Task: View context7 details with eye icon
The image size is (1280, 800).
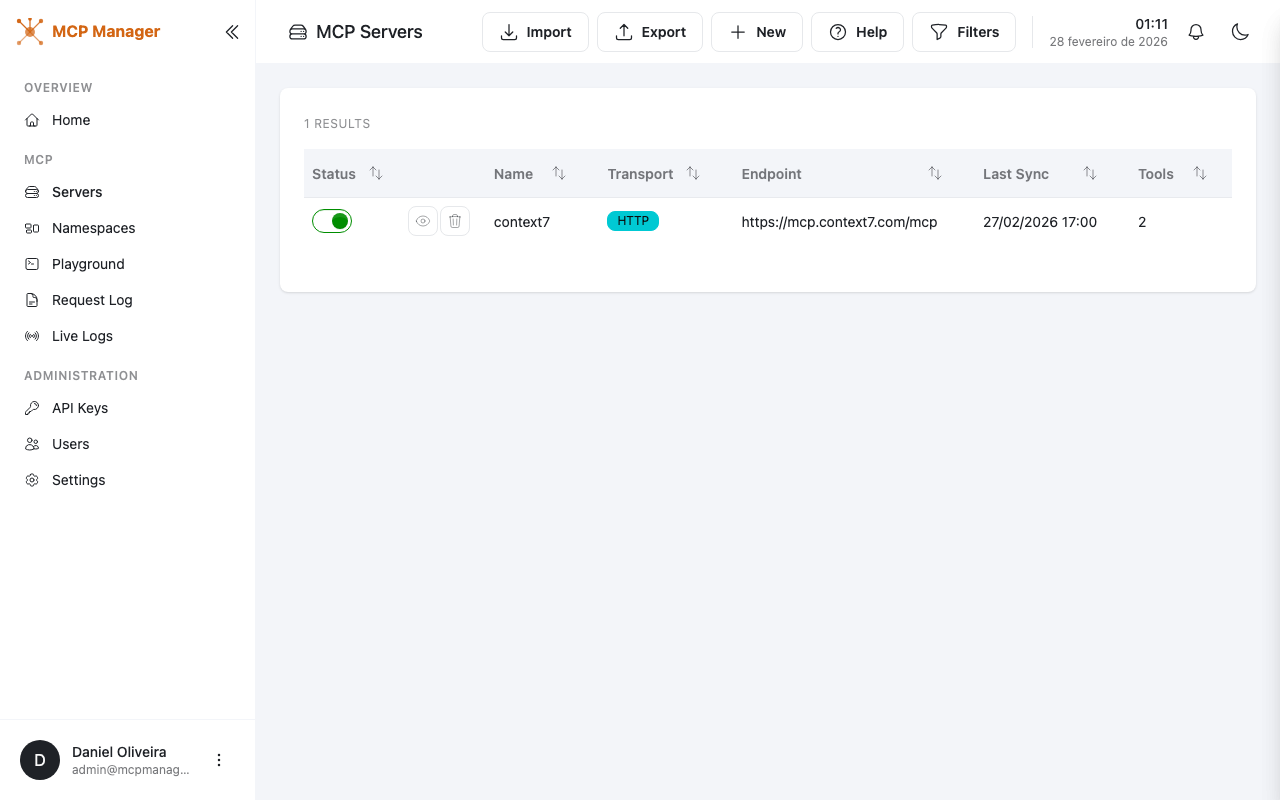Action: [423, 221]
